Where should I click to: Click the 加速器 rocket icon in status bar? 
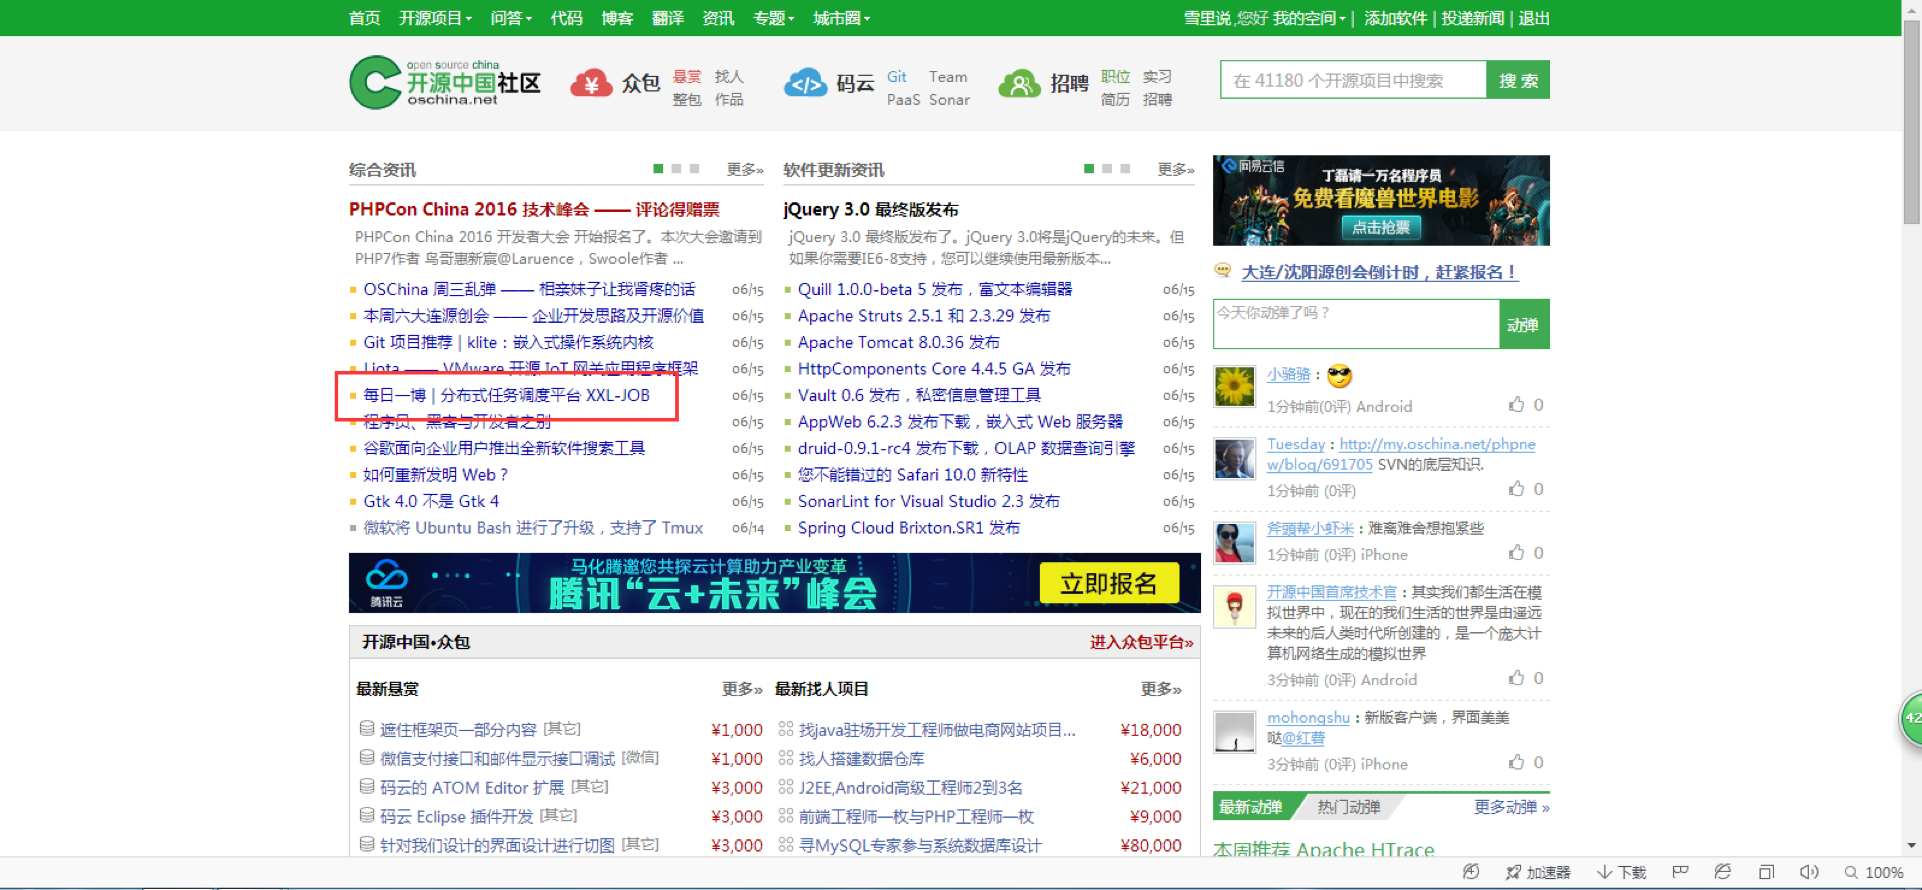(1513, 872)
